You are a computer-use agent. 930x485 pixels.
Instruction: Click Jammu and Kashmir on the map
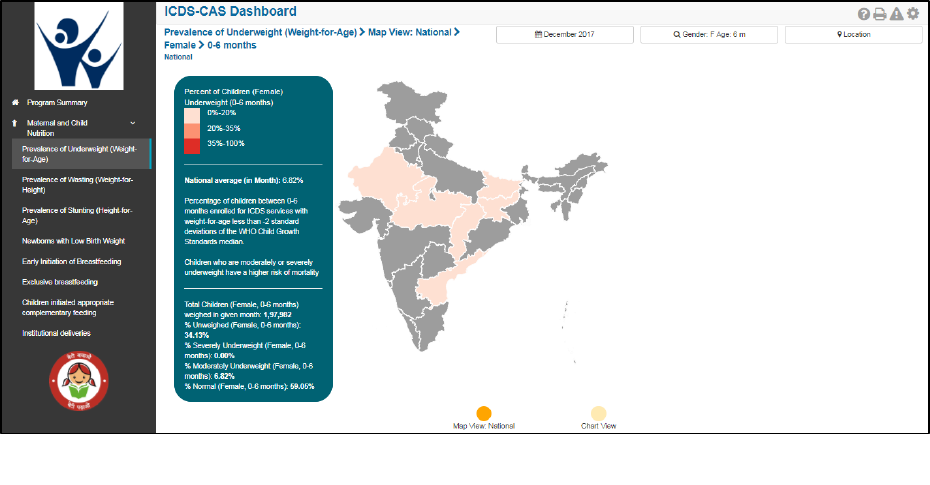coord(414,106)
